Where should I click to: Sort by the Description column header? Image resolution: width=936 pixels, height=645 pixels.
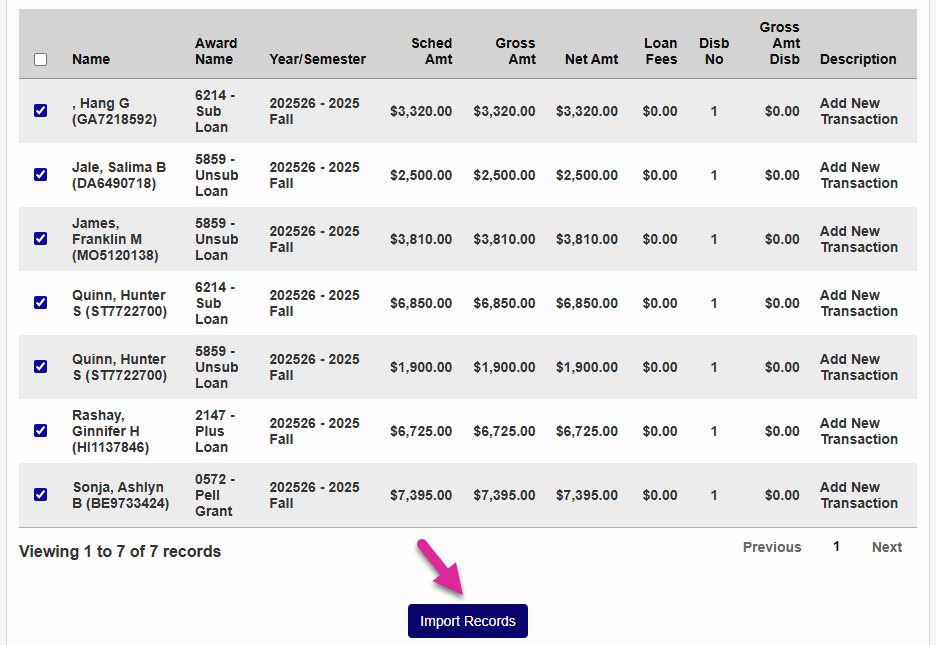coord(858,59)
